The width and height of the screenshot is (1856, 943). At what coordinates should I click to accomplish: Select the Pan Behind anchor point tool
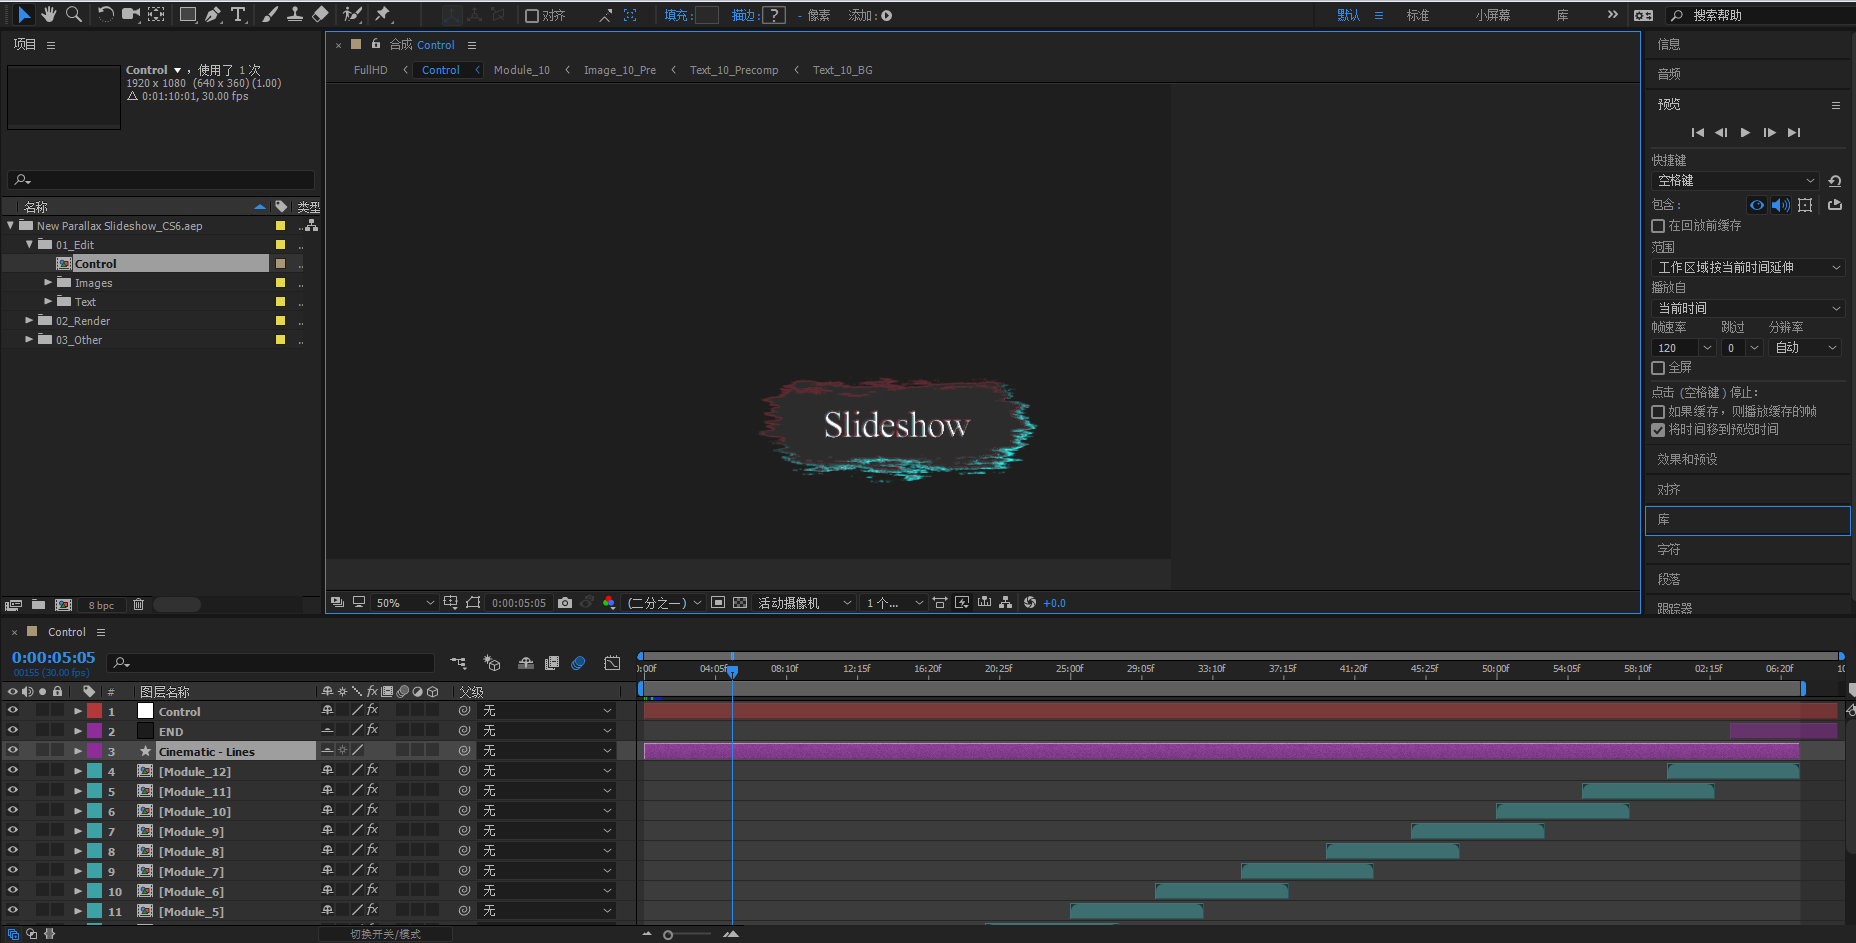coord(157,14)
